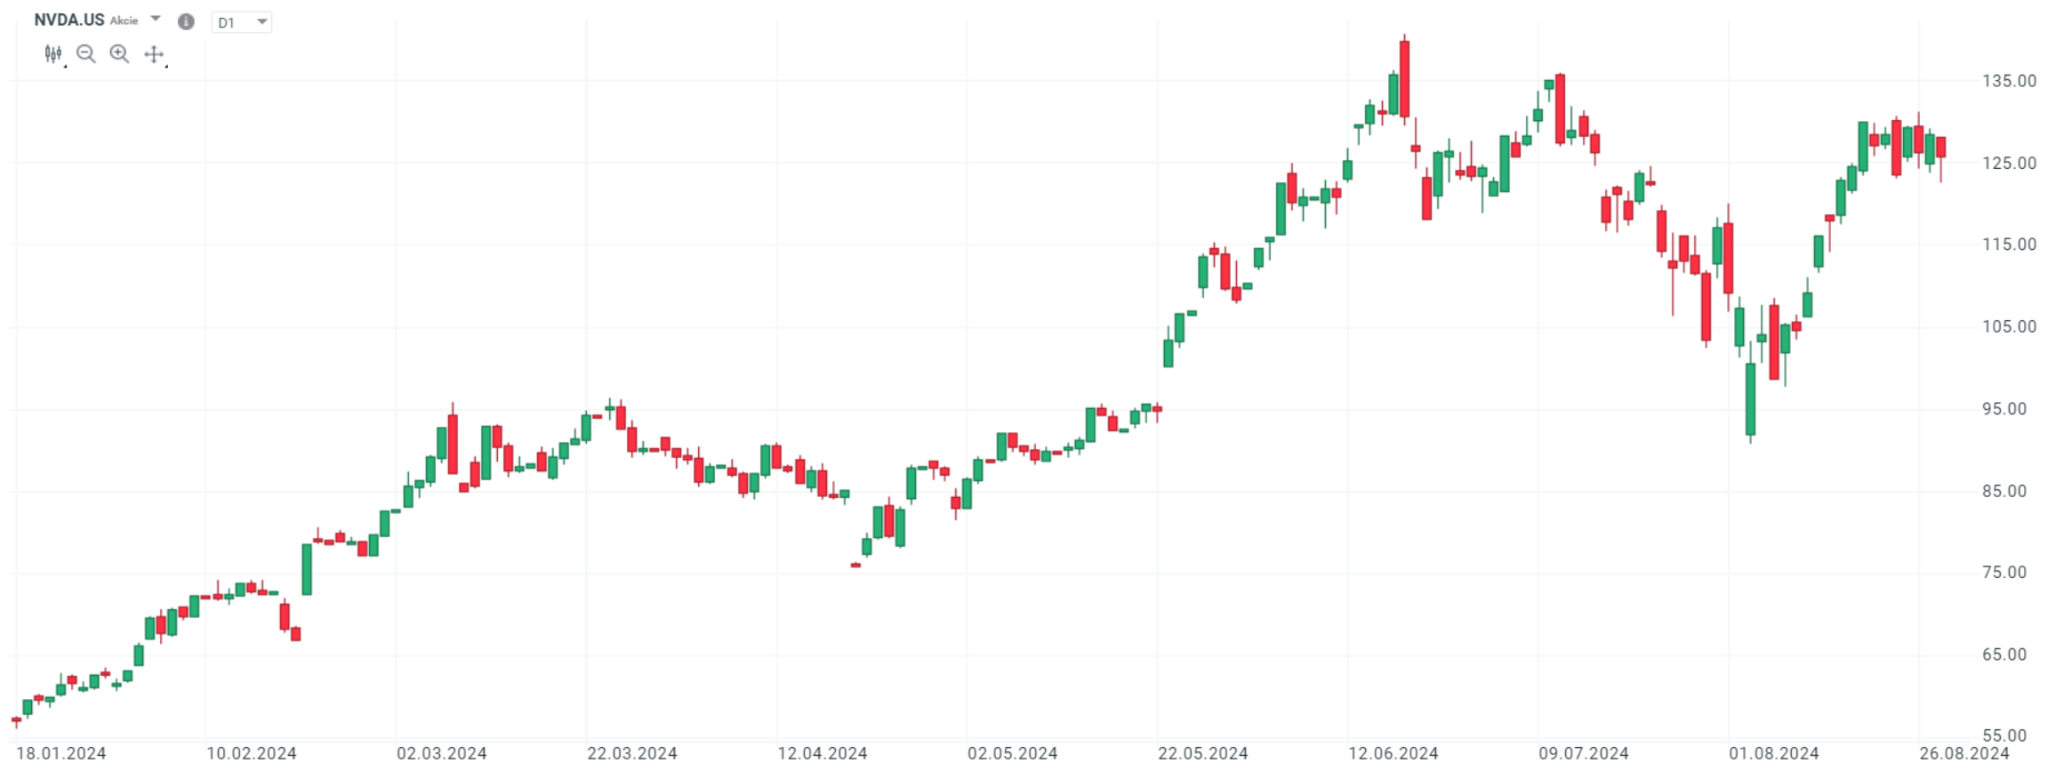This screenshot has width=2048, height=770.
Task: Select the 18.01.2024 date label
Action: click(x=61, y=754)
